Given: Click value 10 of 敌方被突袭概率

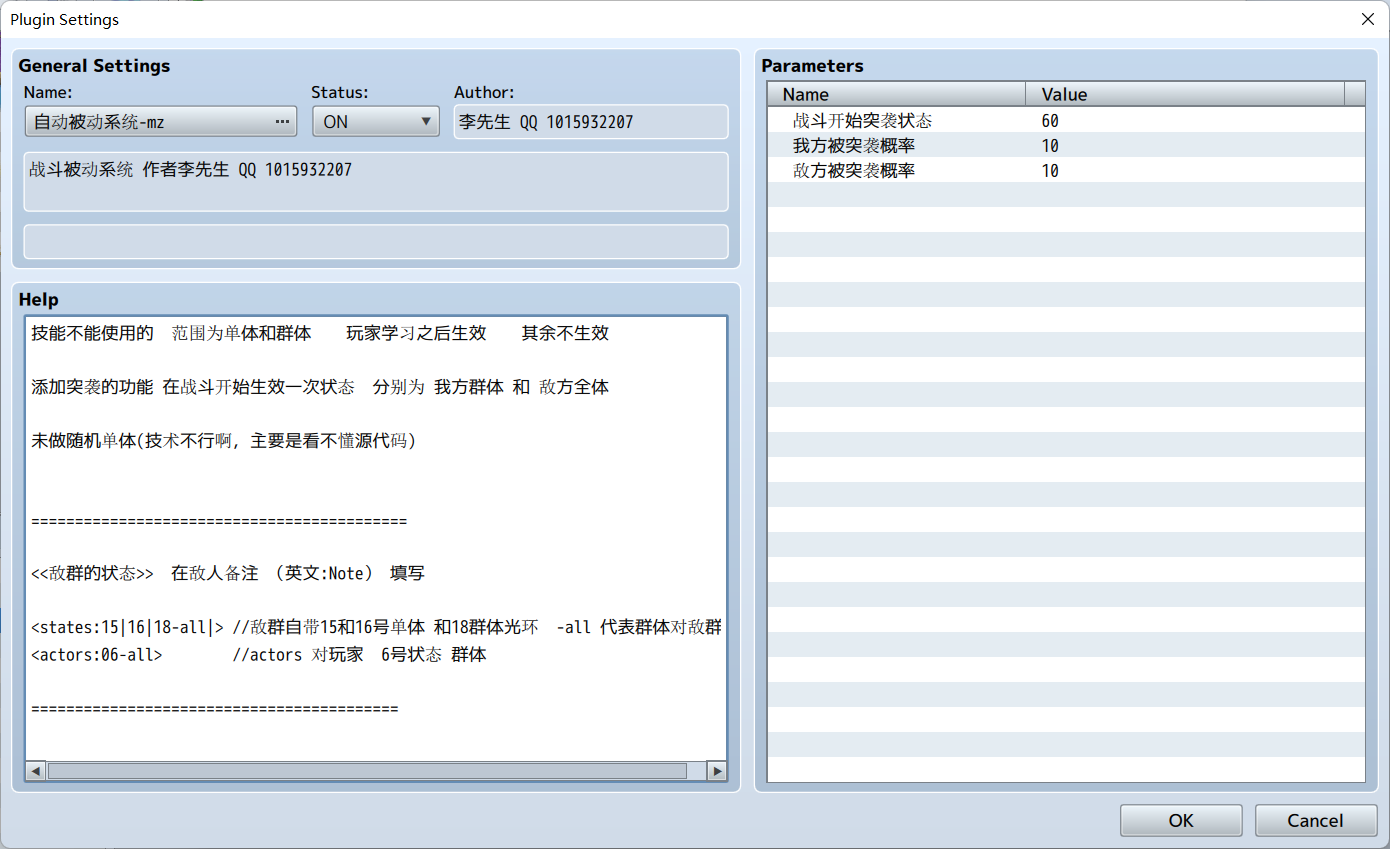Looking at the screenshot, I should (x=1050, y=171).
